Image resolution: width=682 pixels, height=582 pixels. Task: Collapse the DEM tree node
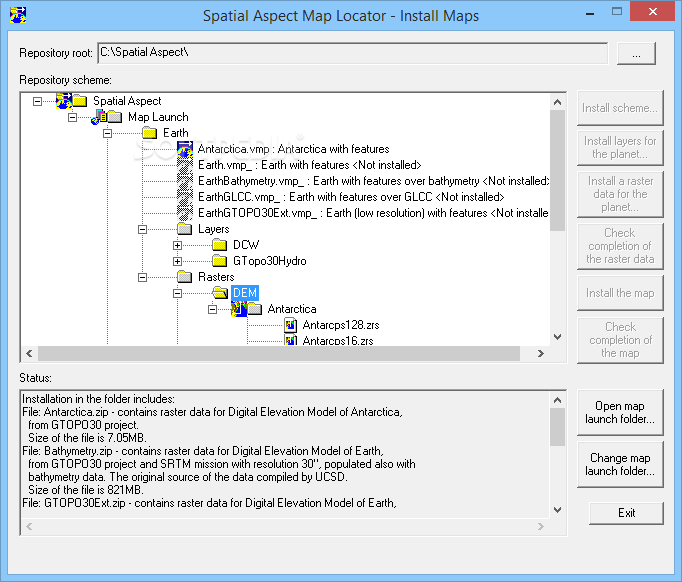pyautogui.click(x=177, y=293)
